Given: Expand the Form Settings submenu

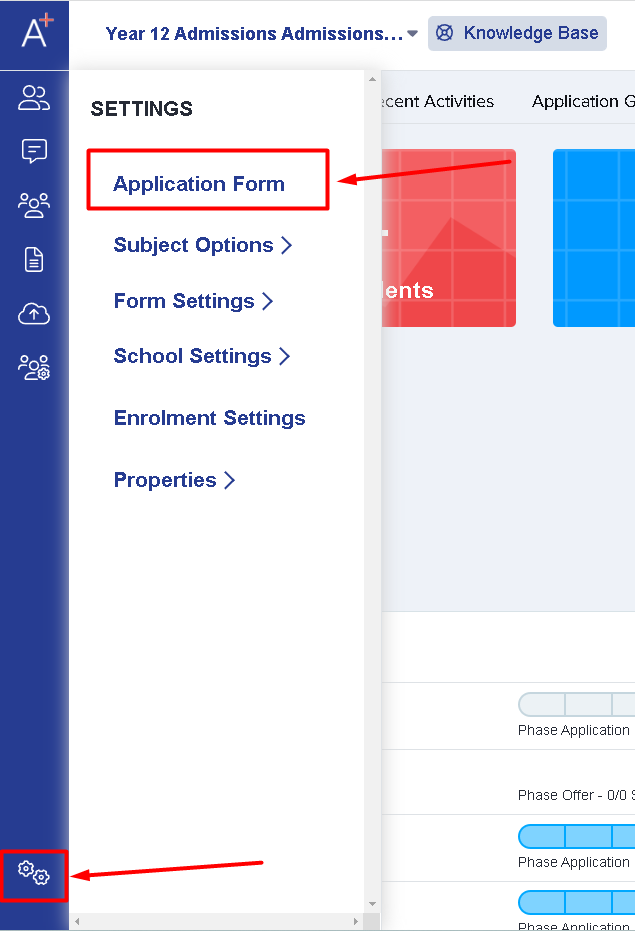Looking at the screenshot, I should tap(193, 301).
